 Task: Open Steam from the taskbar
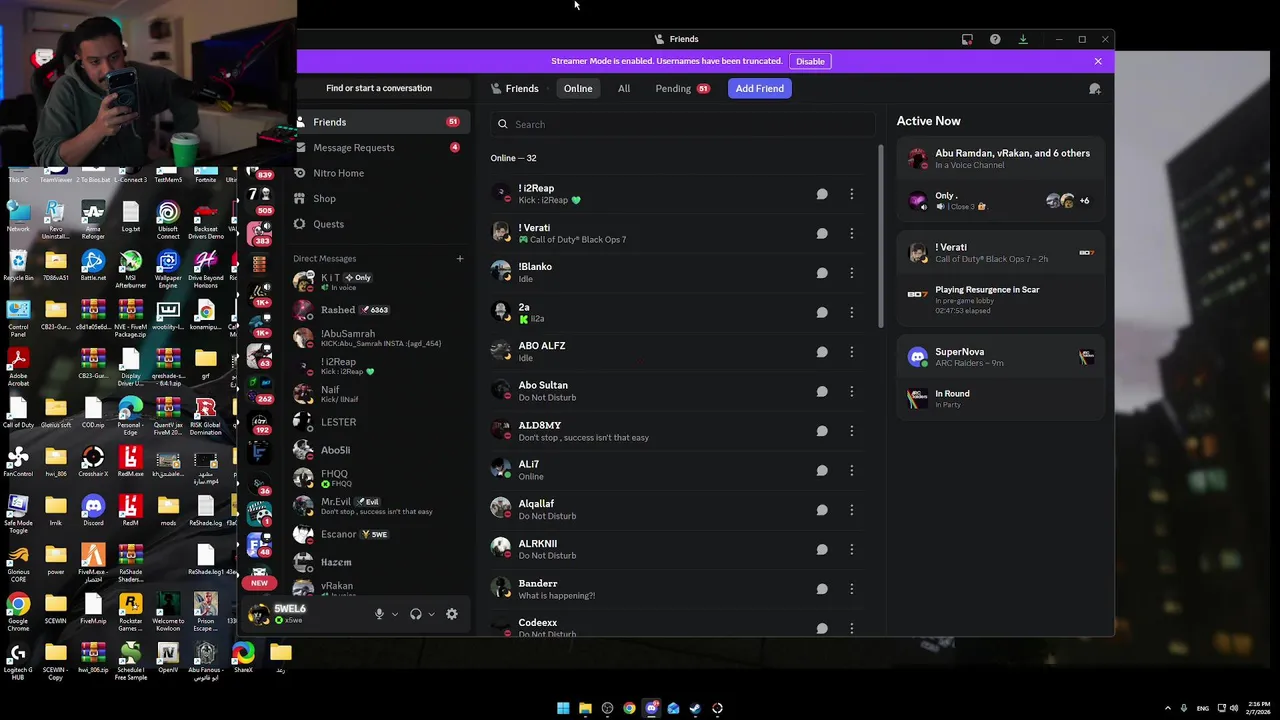(x=695, y=708)
